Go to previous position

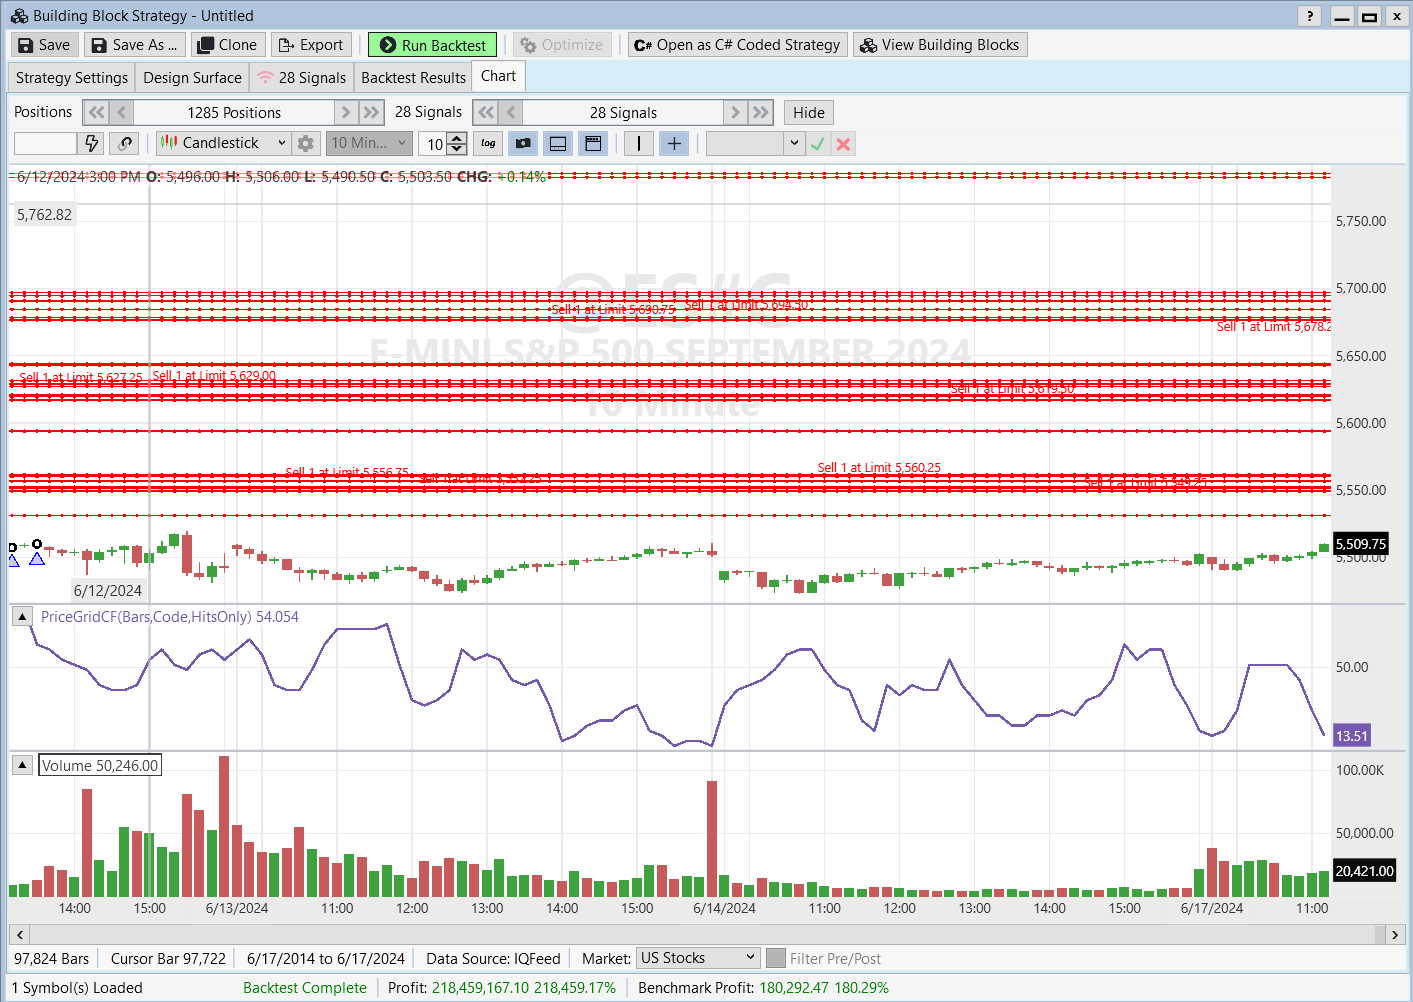click(121, 113)
